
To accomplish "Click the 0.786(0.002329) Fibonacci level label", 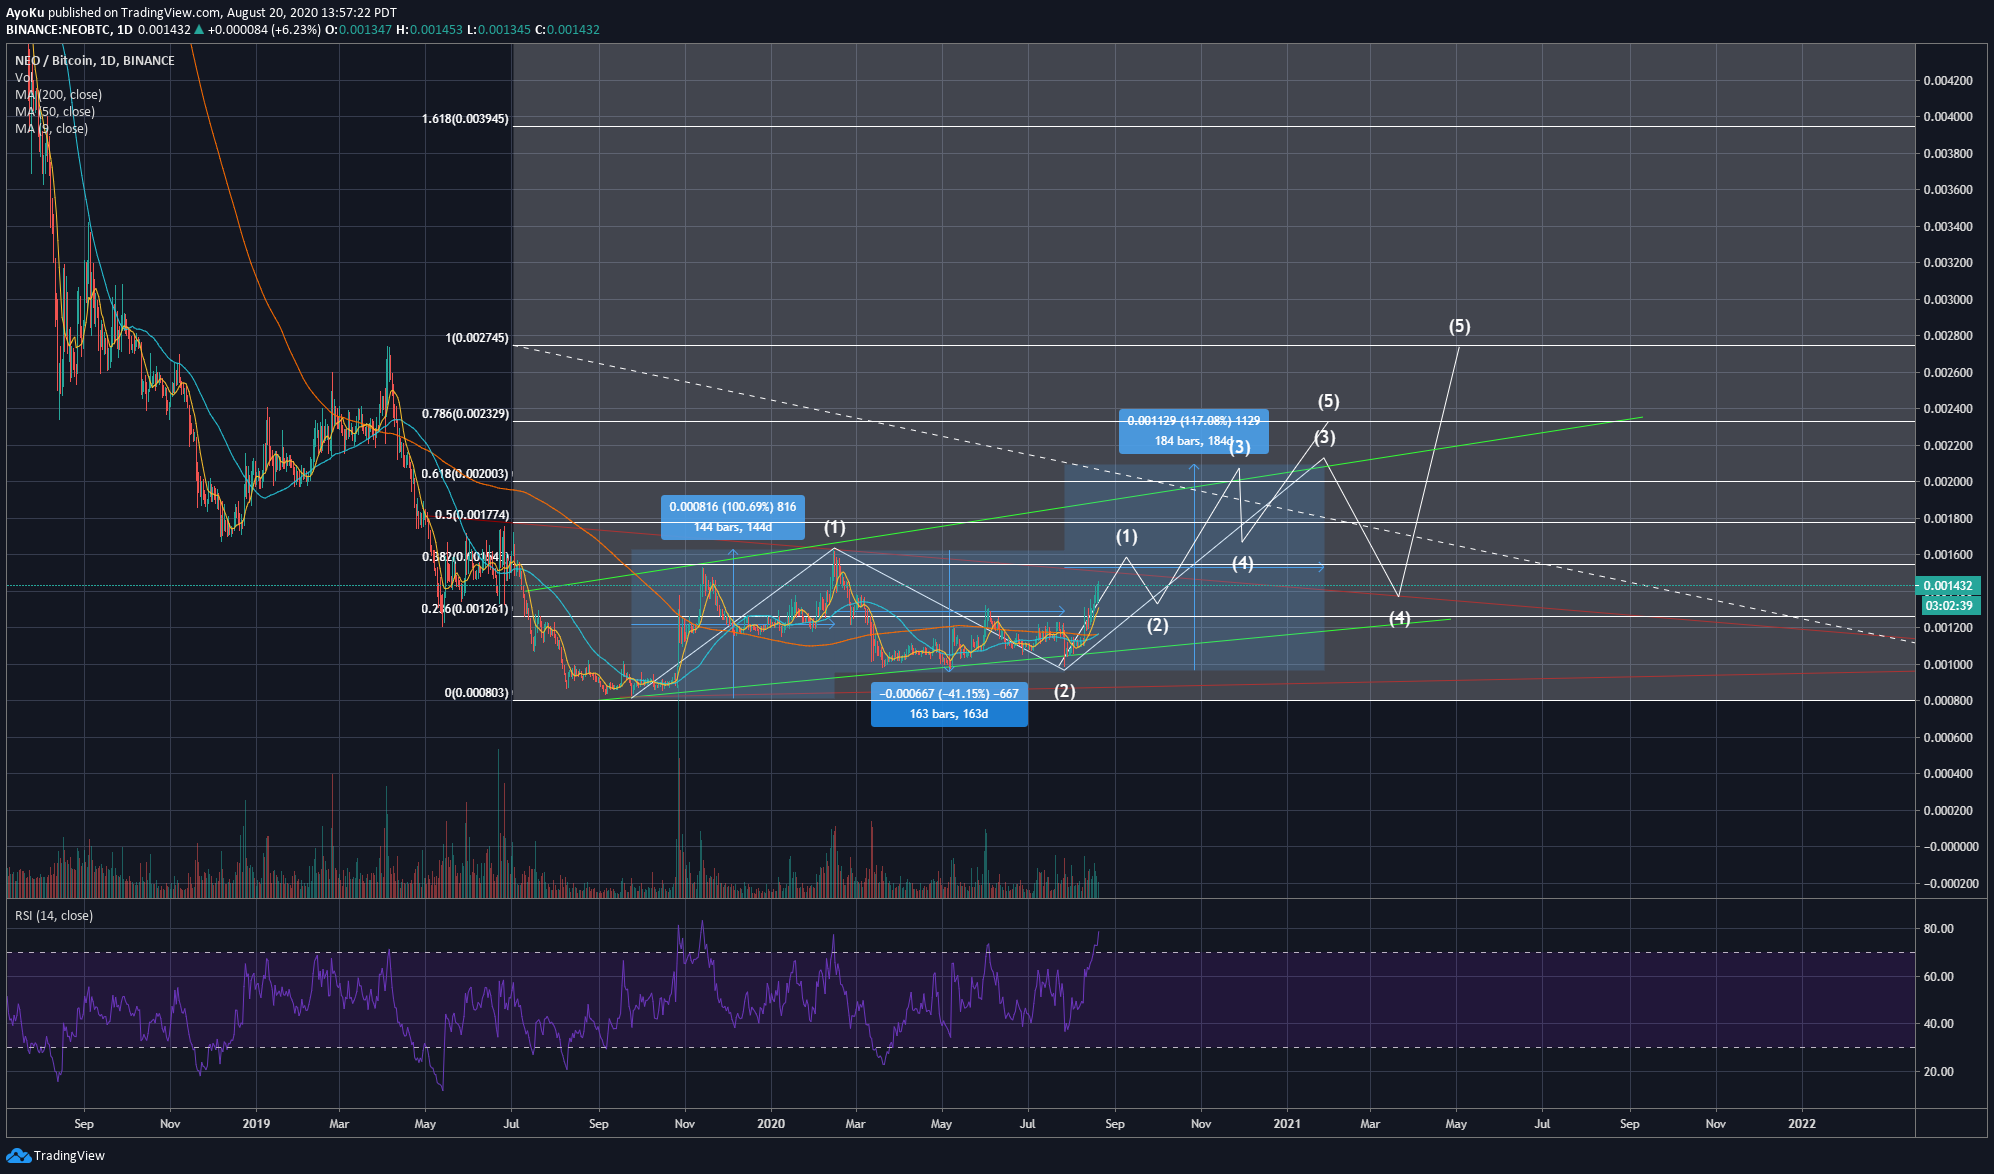I will pos(465,414).
